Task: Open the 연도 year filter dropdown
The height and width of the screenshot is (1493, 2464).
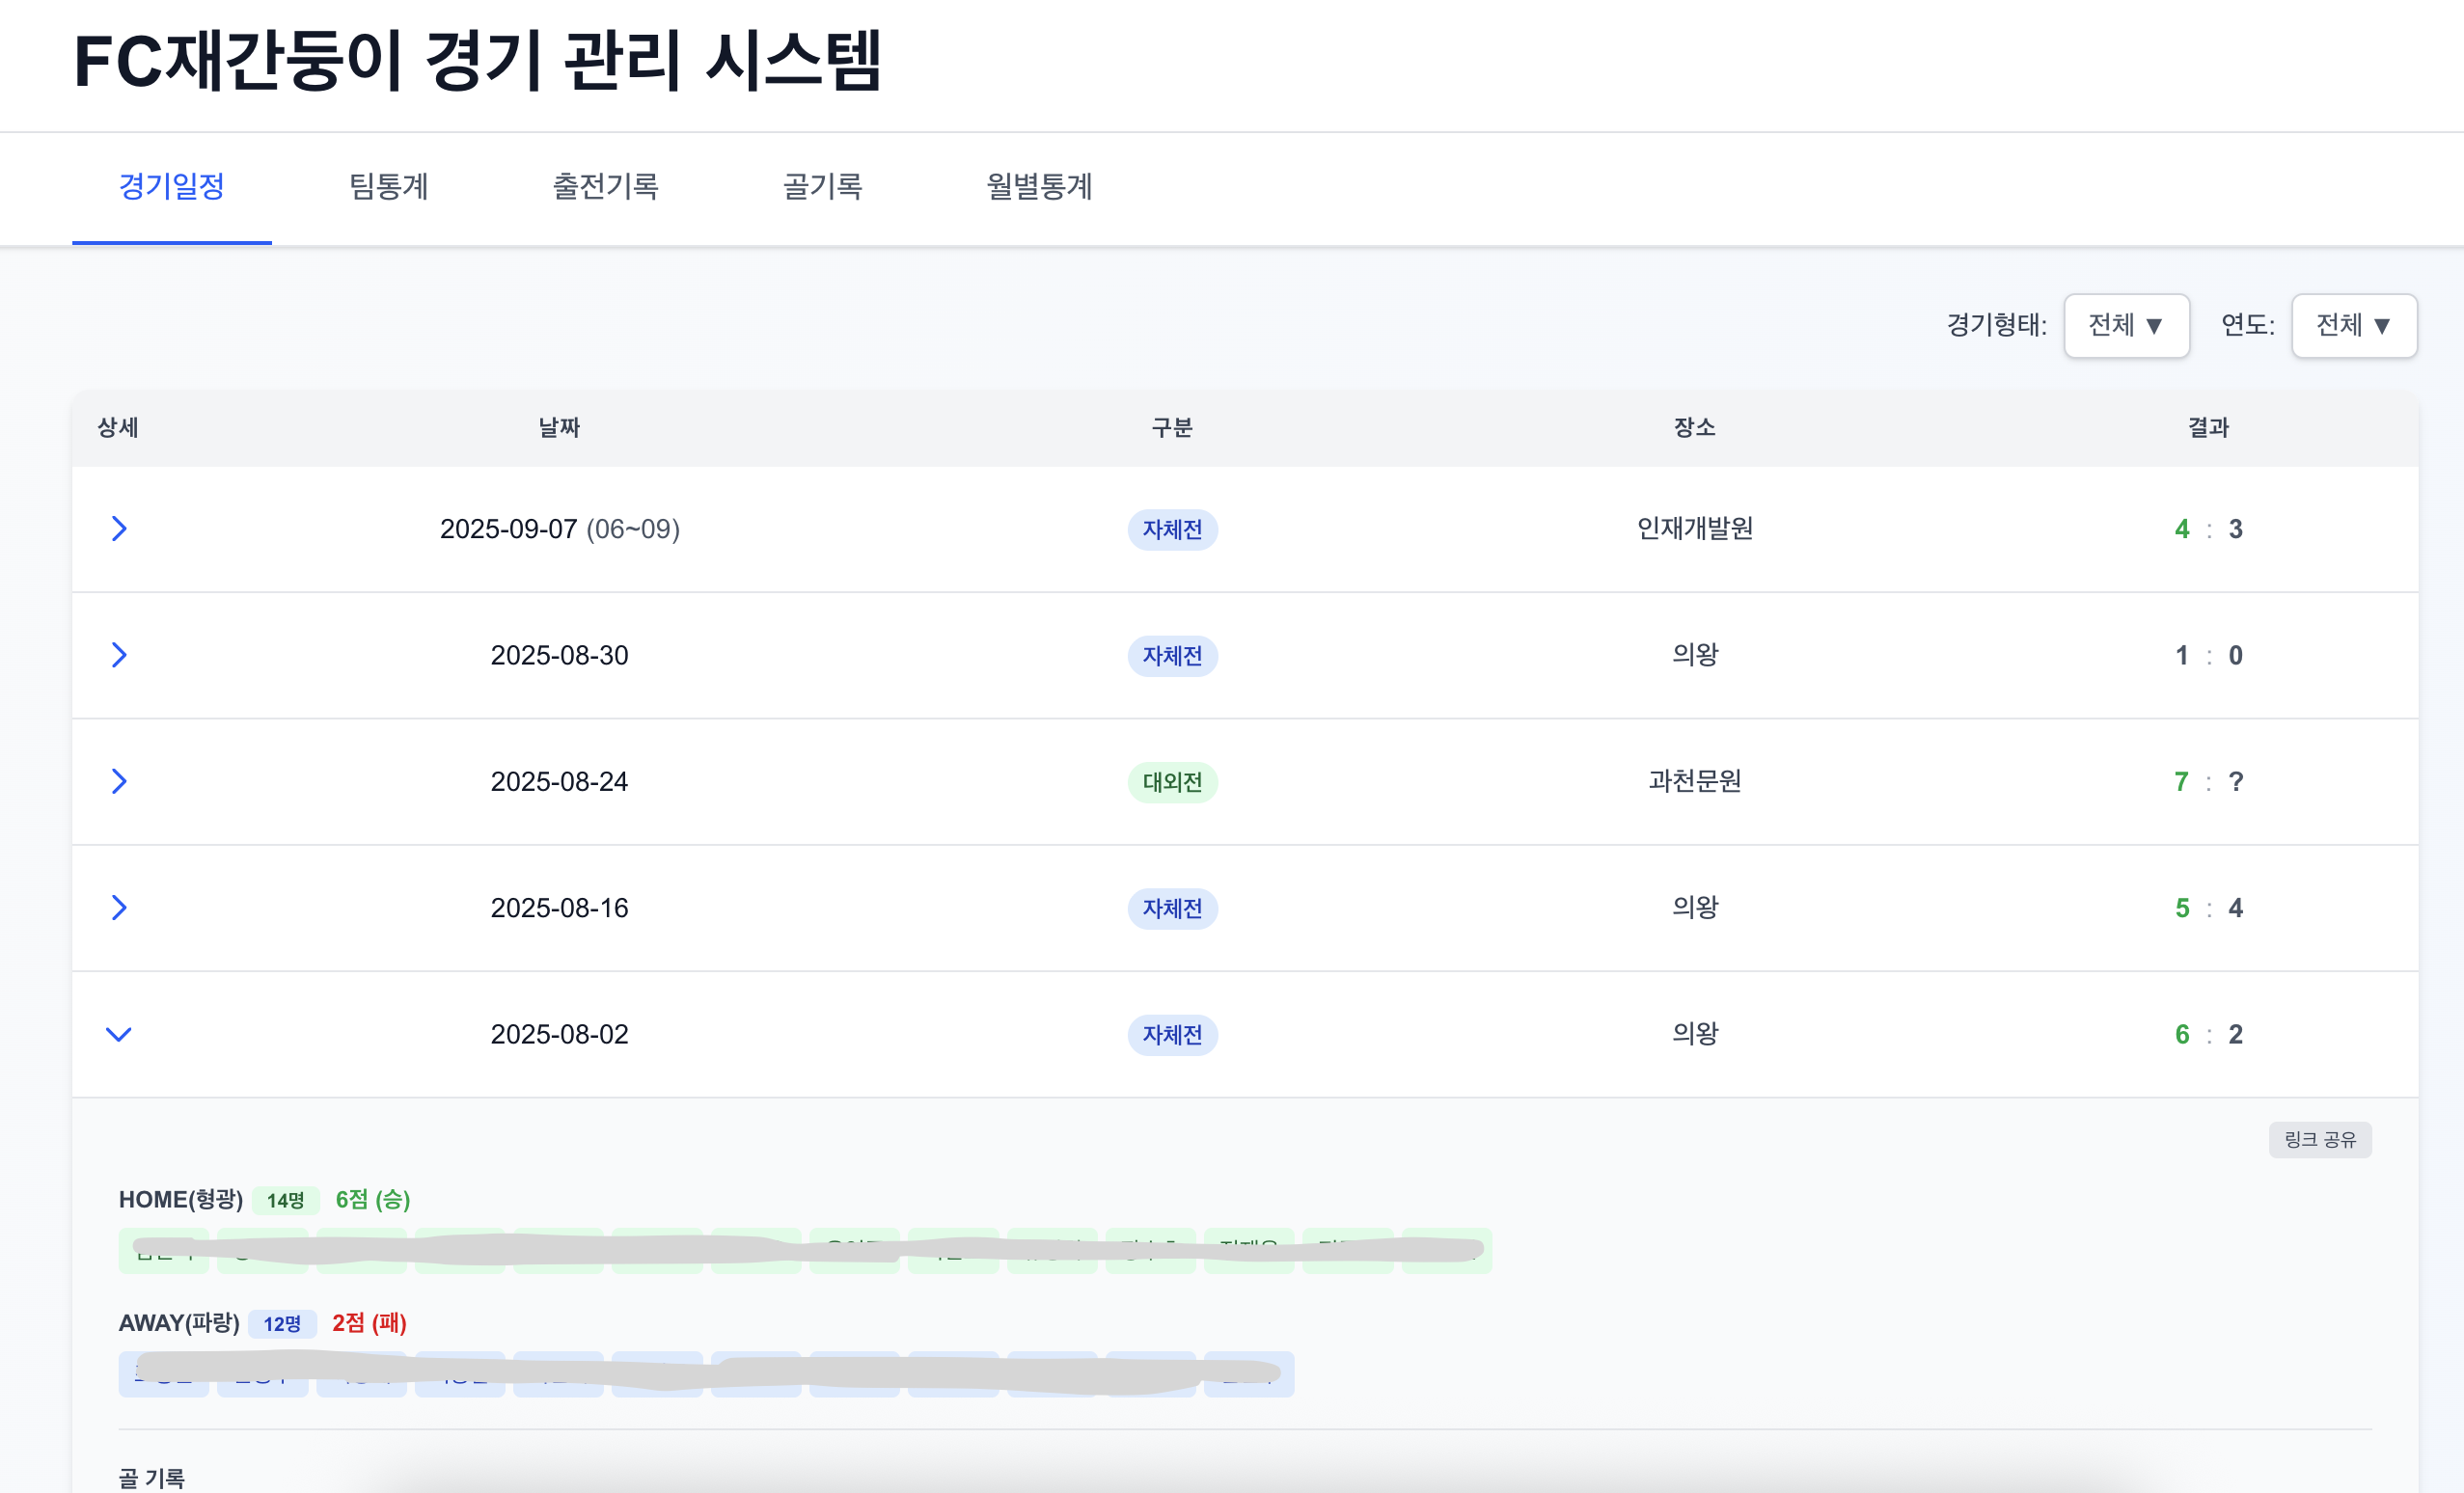Action: coord(2353,325)
